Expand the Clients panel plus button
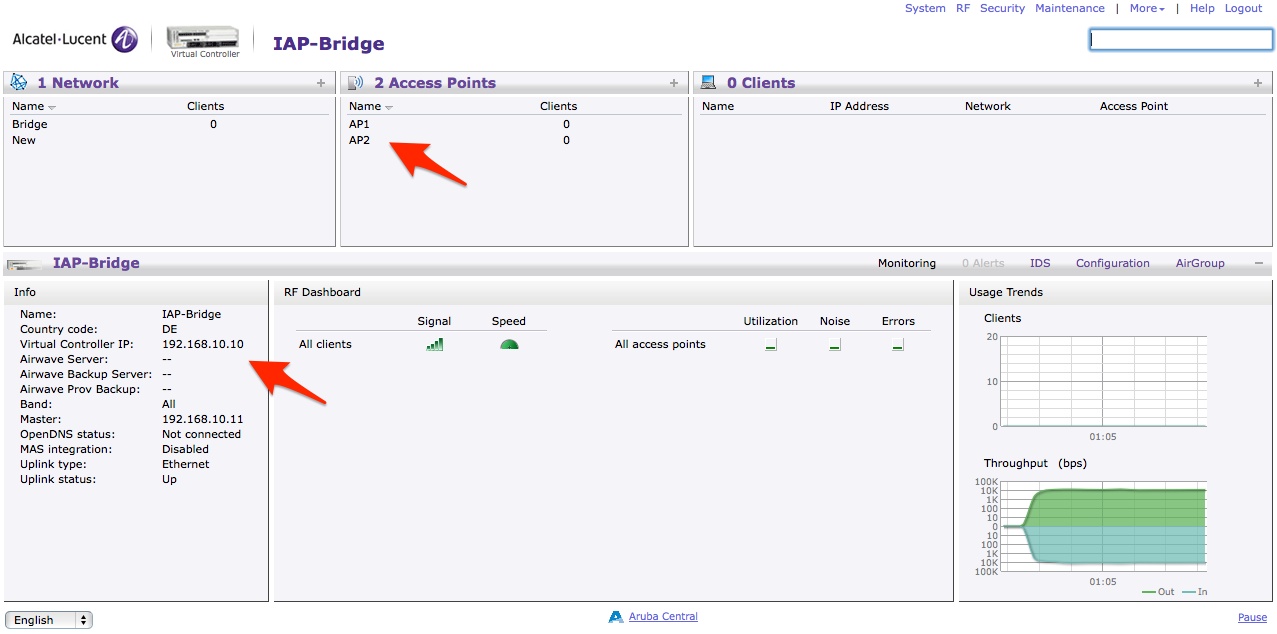Image resolution: width=1277 pixels, height=634 pixels. 1258,83
